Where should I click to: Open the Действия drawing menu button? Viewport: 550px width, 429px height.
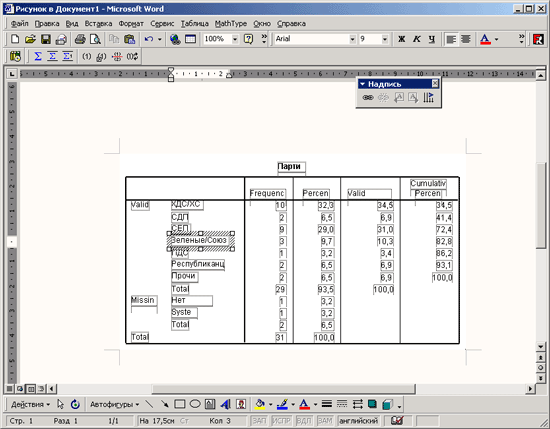pos(30,404)
